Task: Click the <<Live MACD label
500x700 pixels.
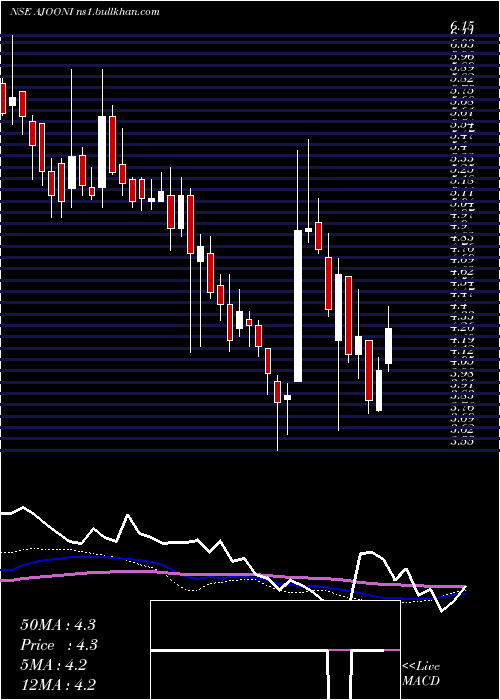Action: (421, 674)
